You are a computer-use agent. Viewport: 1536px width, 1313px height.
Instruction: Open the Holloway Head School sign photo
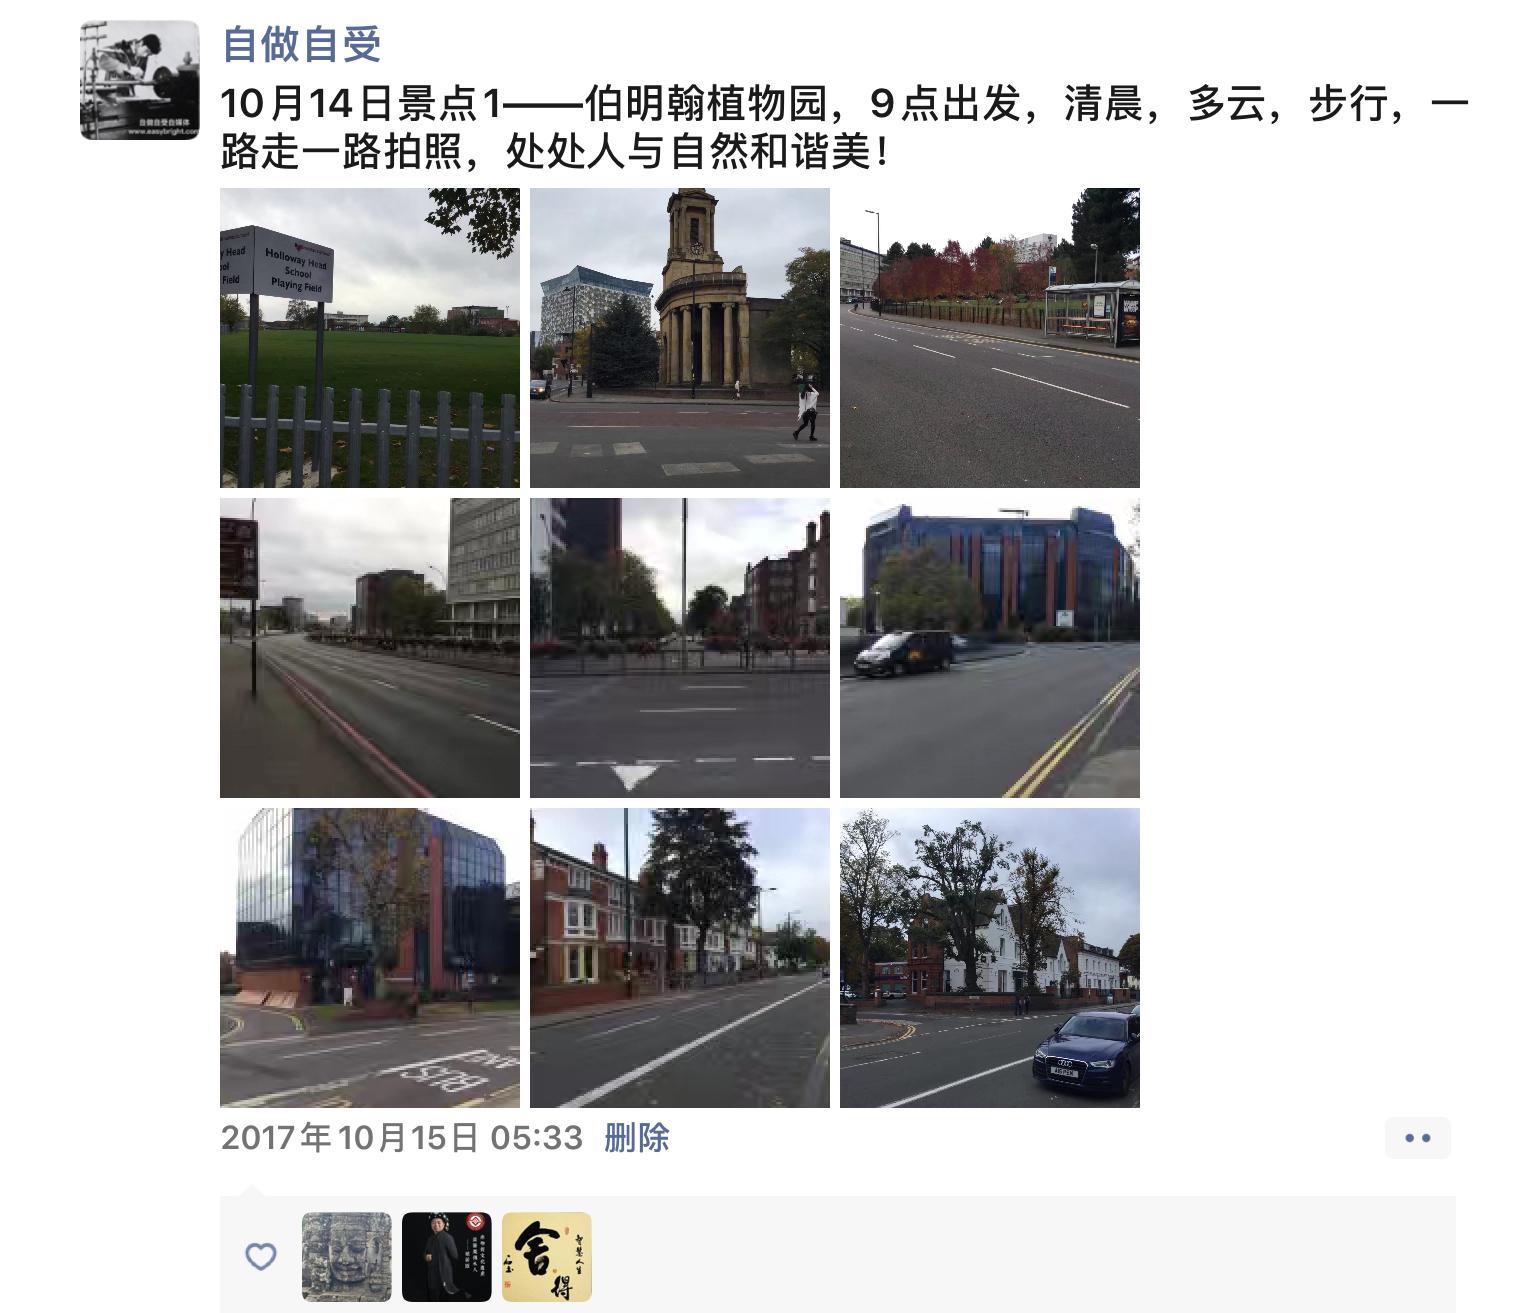[370, 338]
